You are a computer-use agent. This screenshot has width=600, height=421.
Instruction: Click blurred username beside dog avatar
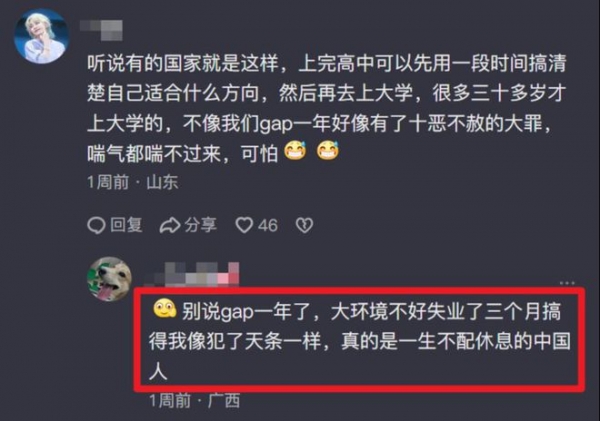coord(194,274)
